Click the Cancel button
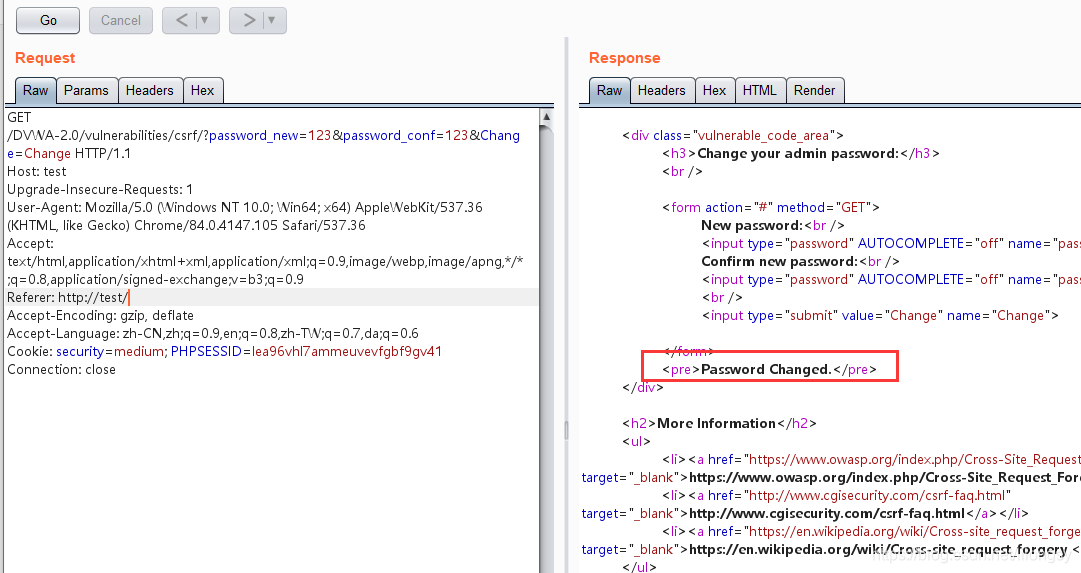Image resolution: width=1081 pixels, height=573 pixels. point(121,21)
